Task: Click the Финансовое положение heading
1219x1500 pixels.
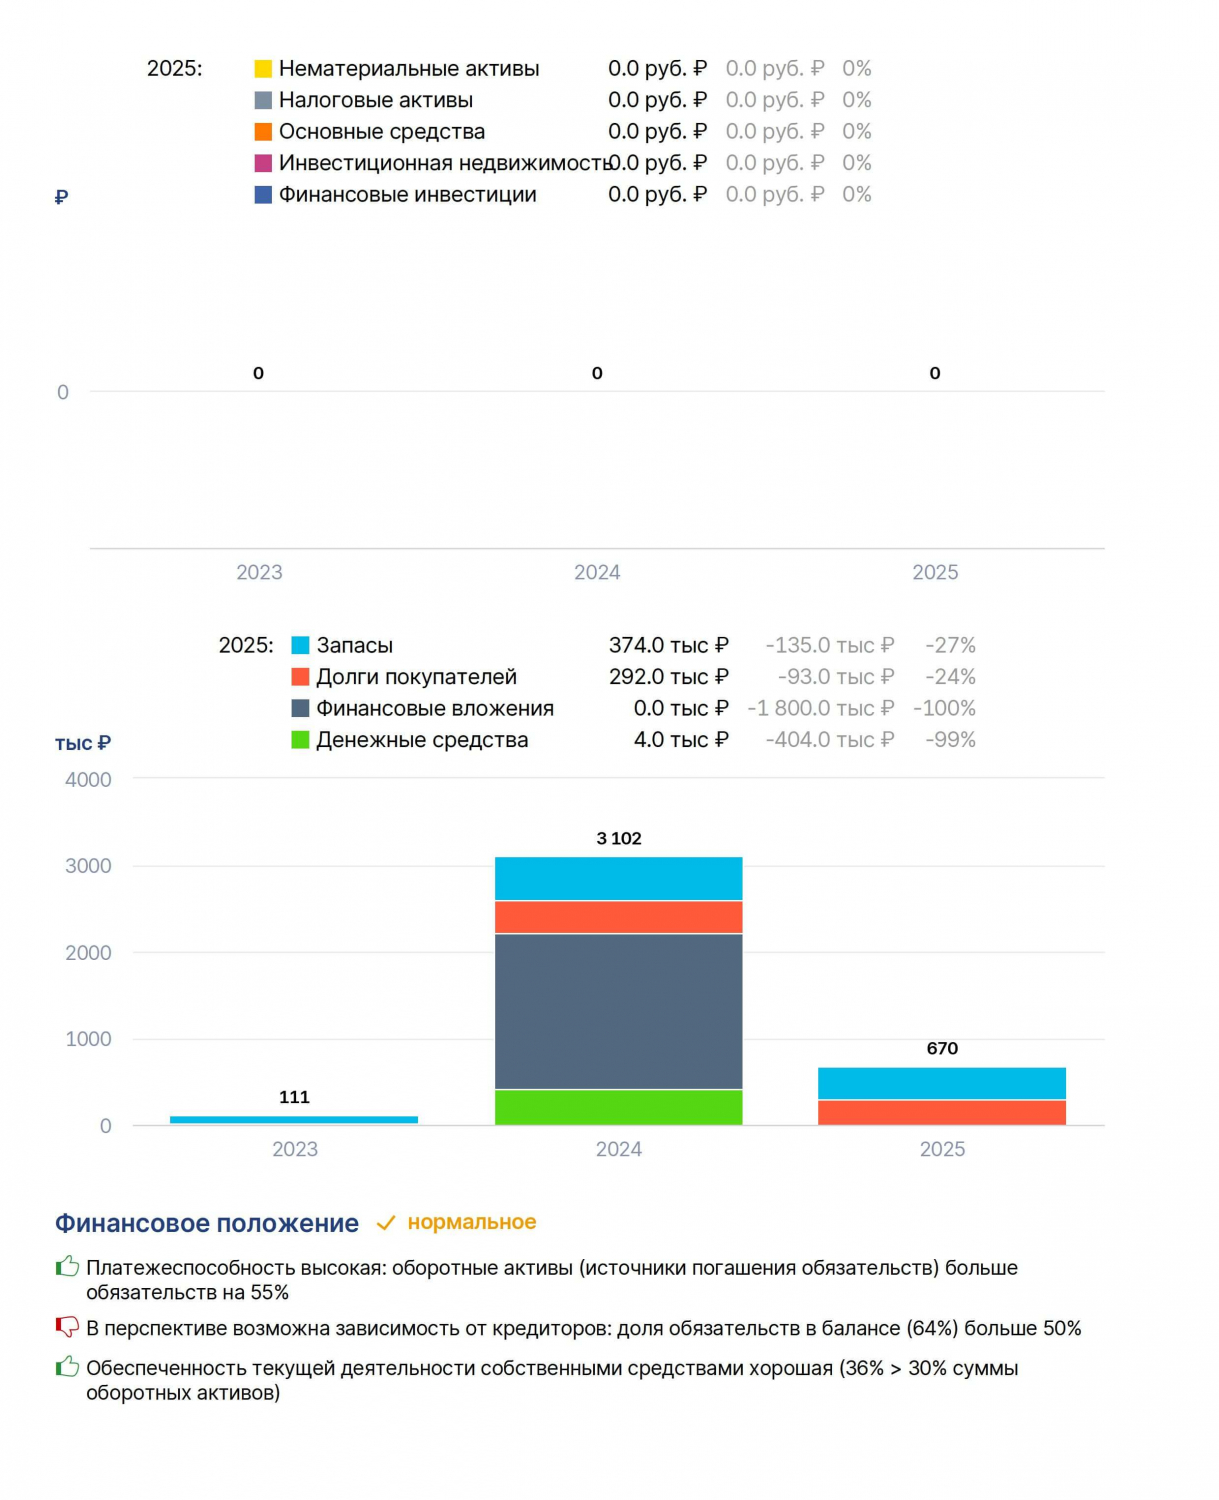Action: (x=207, y=1223)
